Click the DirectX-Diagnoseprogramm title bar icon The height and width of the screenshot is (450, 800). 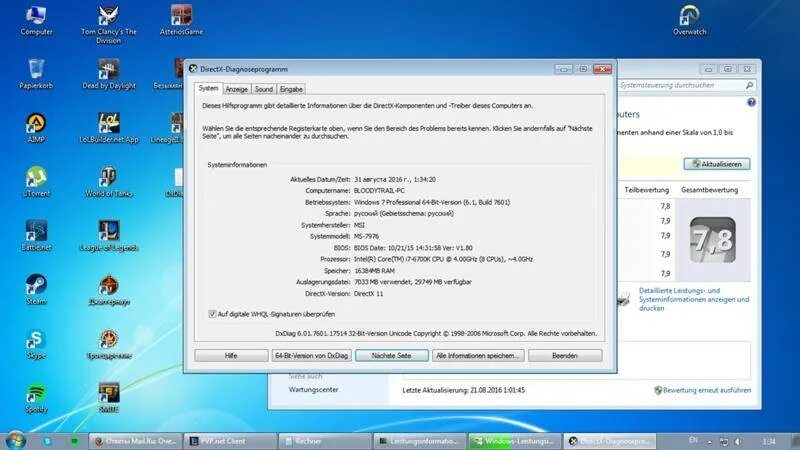click(193, 69)
